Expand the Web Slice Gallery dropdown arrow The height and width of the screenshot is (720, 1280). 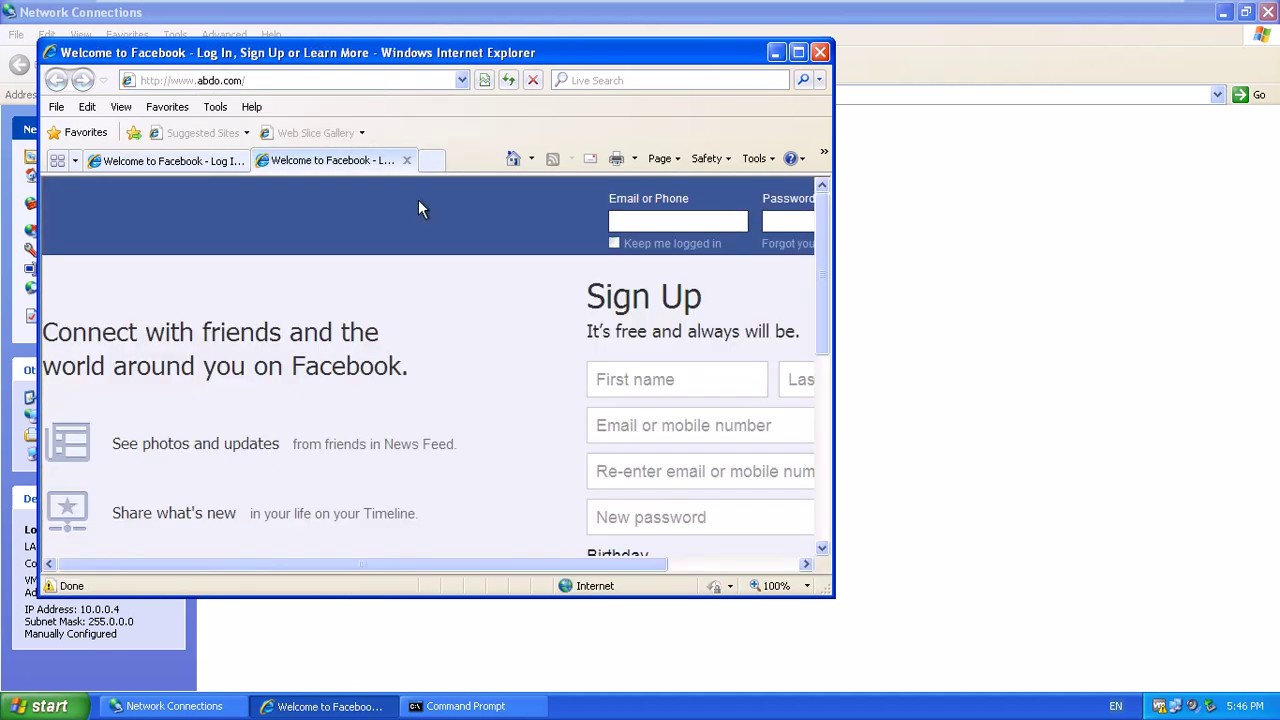[x=362, y=133]
